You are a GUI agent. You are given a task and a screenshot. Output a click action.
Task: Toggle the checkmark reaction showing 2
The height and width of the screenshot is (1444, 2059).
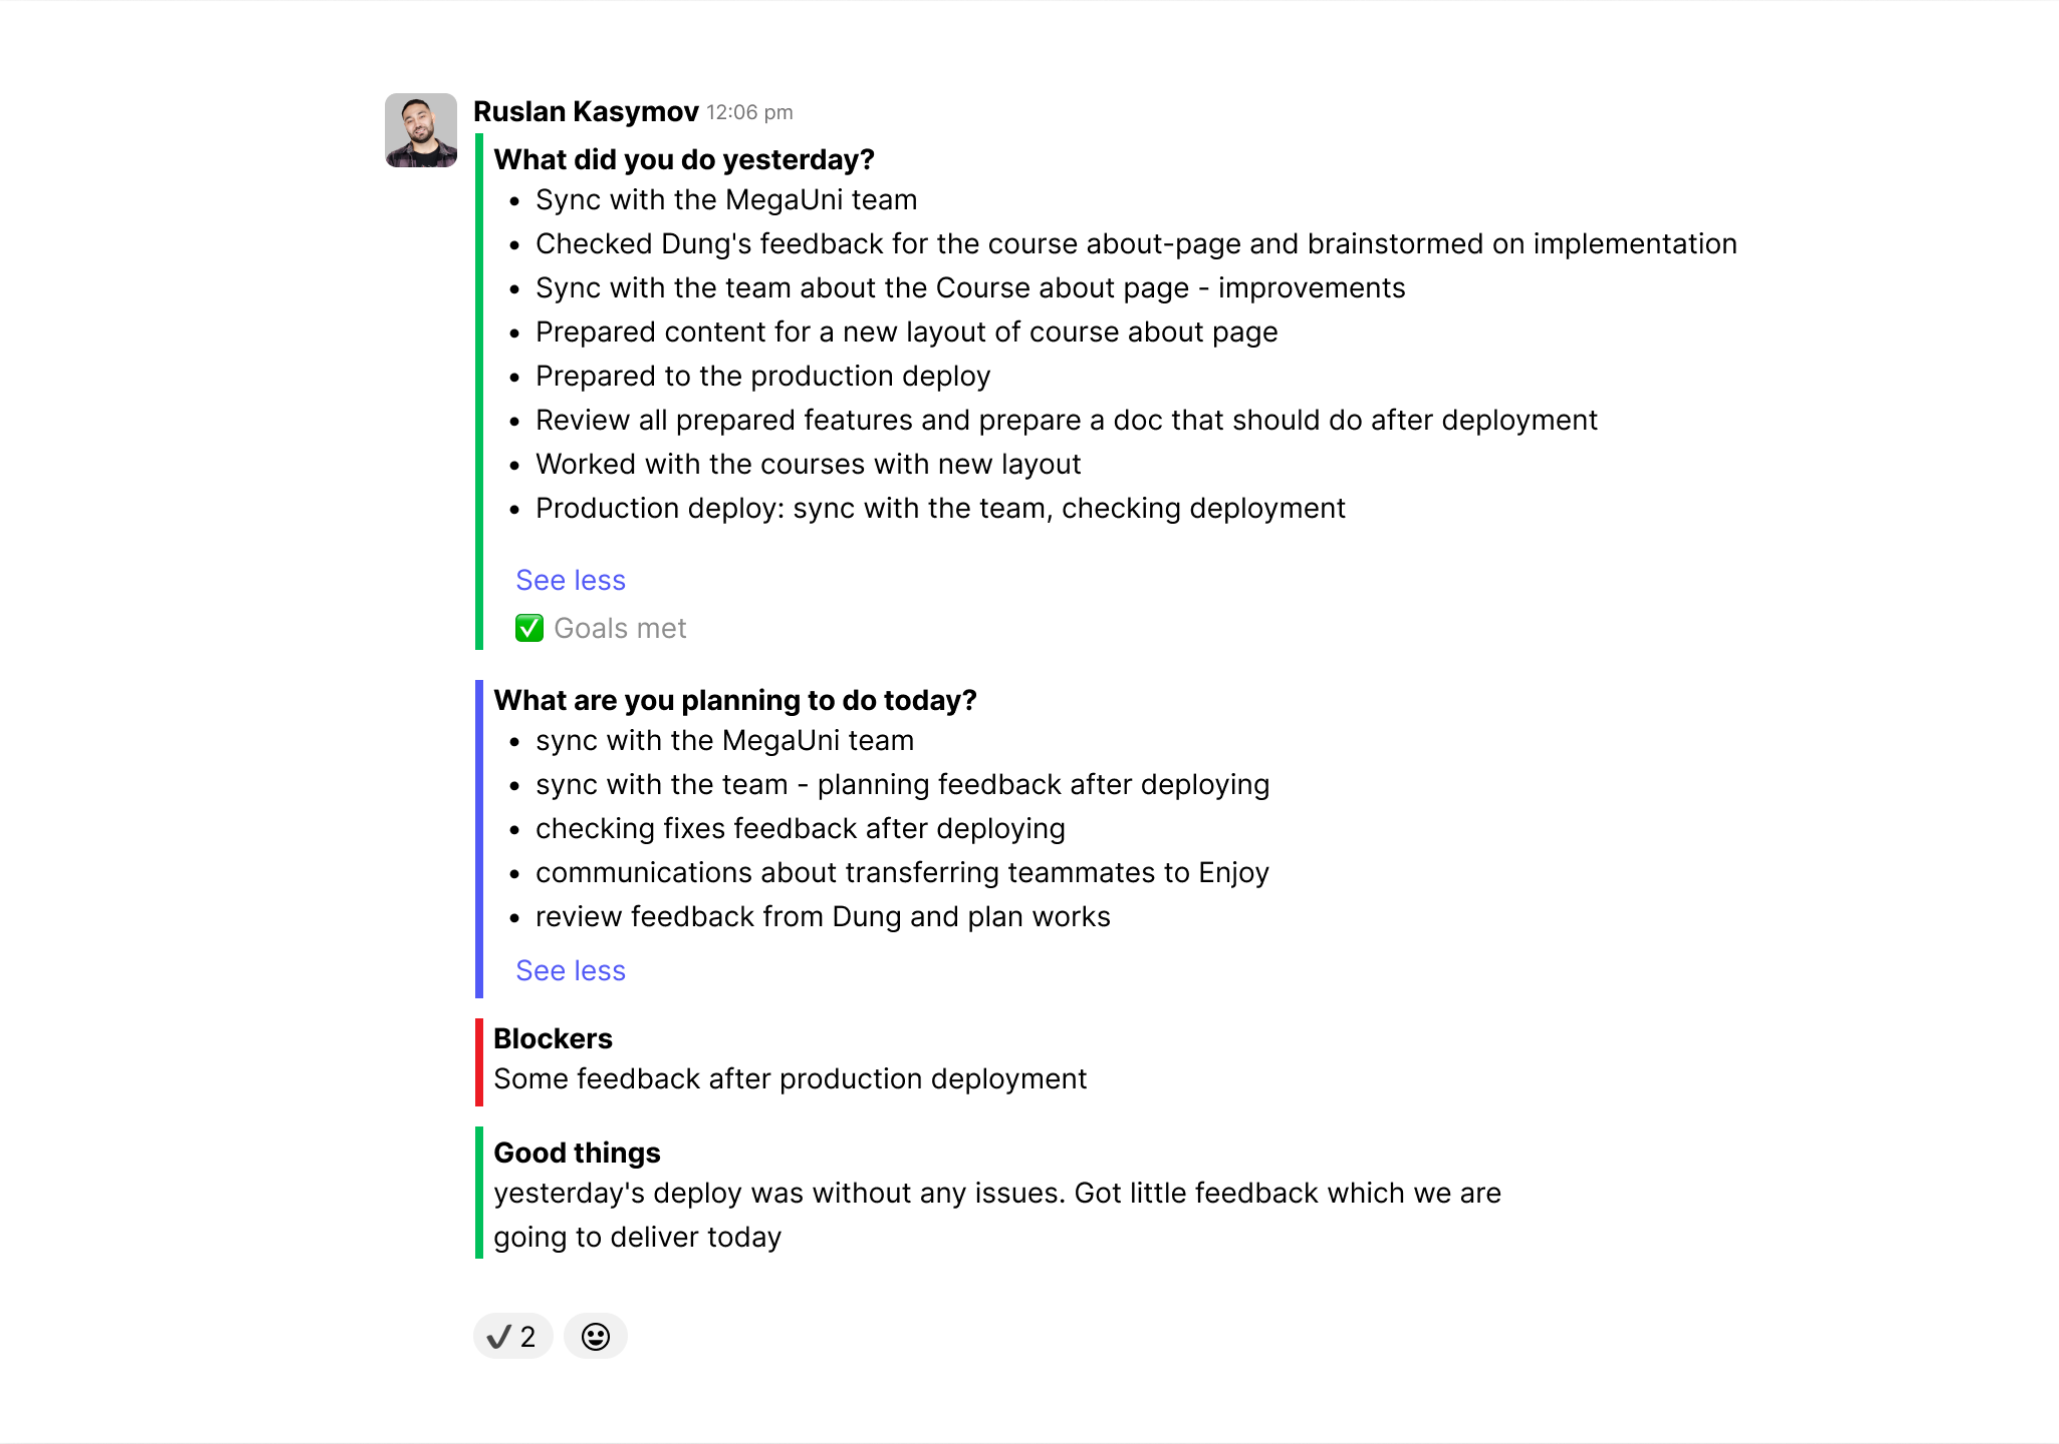(512, 1336)
